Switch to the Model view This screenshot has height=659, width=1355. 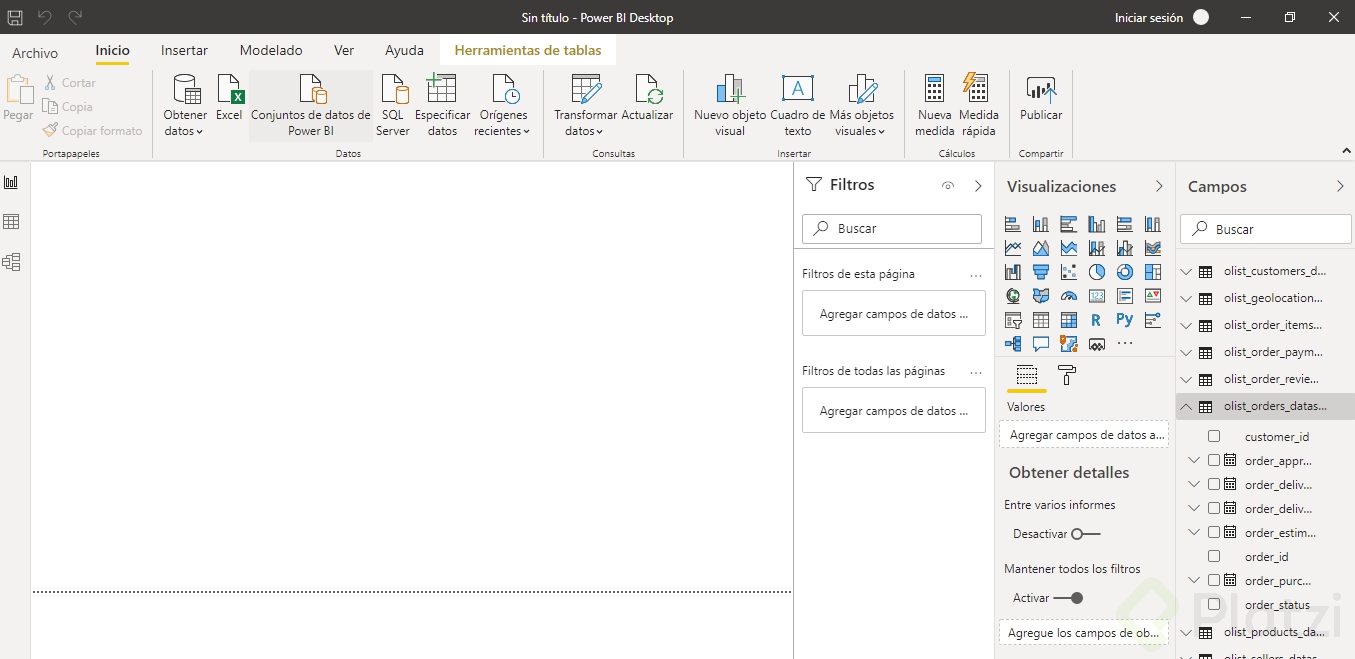12,262
